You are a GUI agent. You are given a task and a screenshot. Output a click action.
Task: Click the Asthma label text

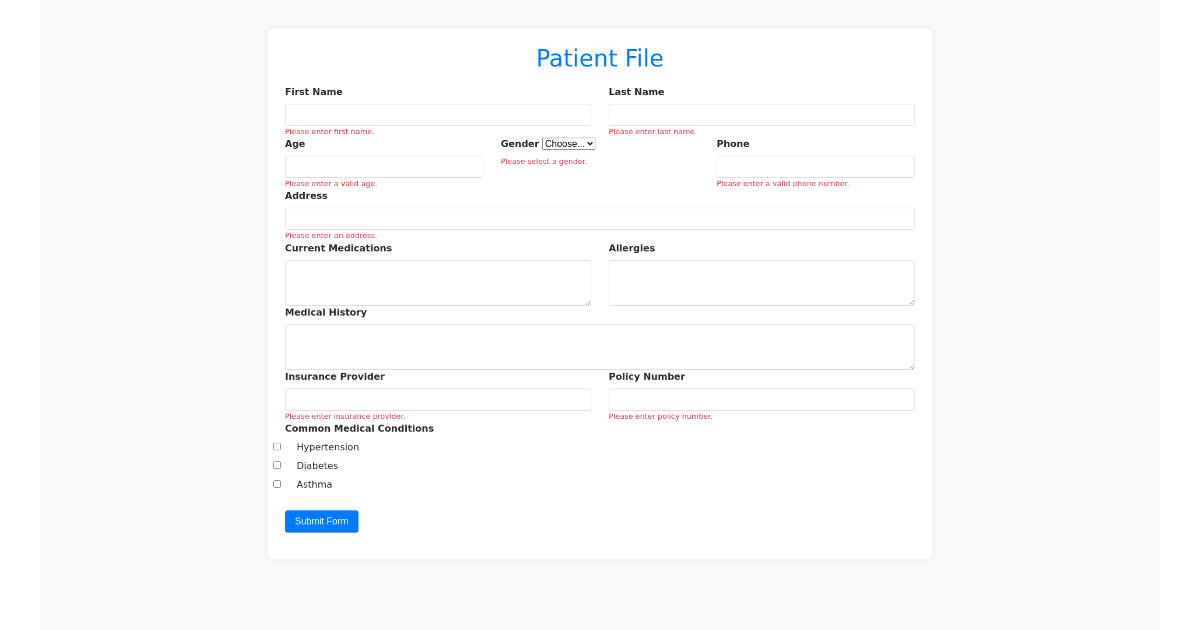click(x=315, y=485)
